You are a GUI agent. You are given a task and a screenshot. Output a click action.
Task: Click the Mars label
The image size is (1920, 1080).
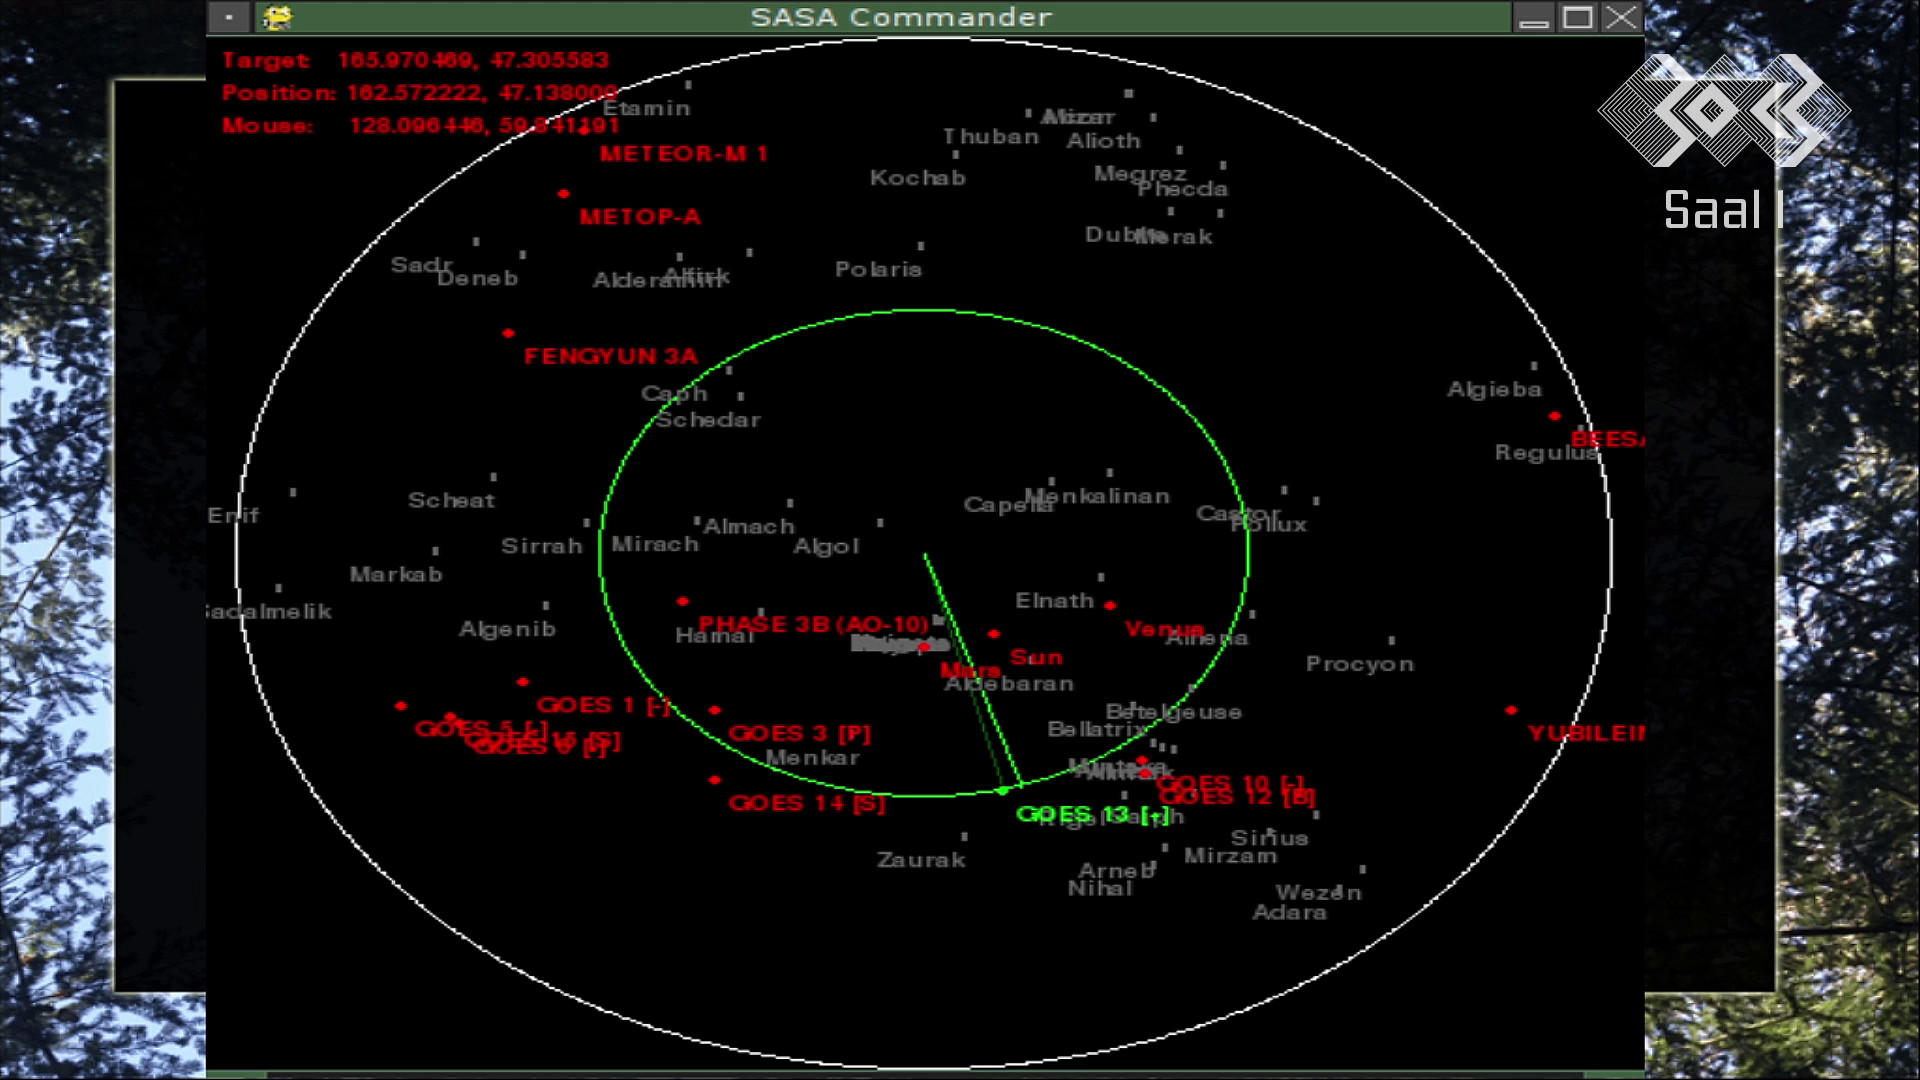point(970,669)
